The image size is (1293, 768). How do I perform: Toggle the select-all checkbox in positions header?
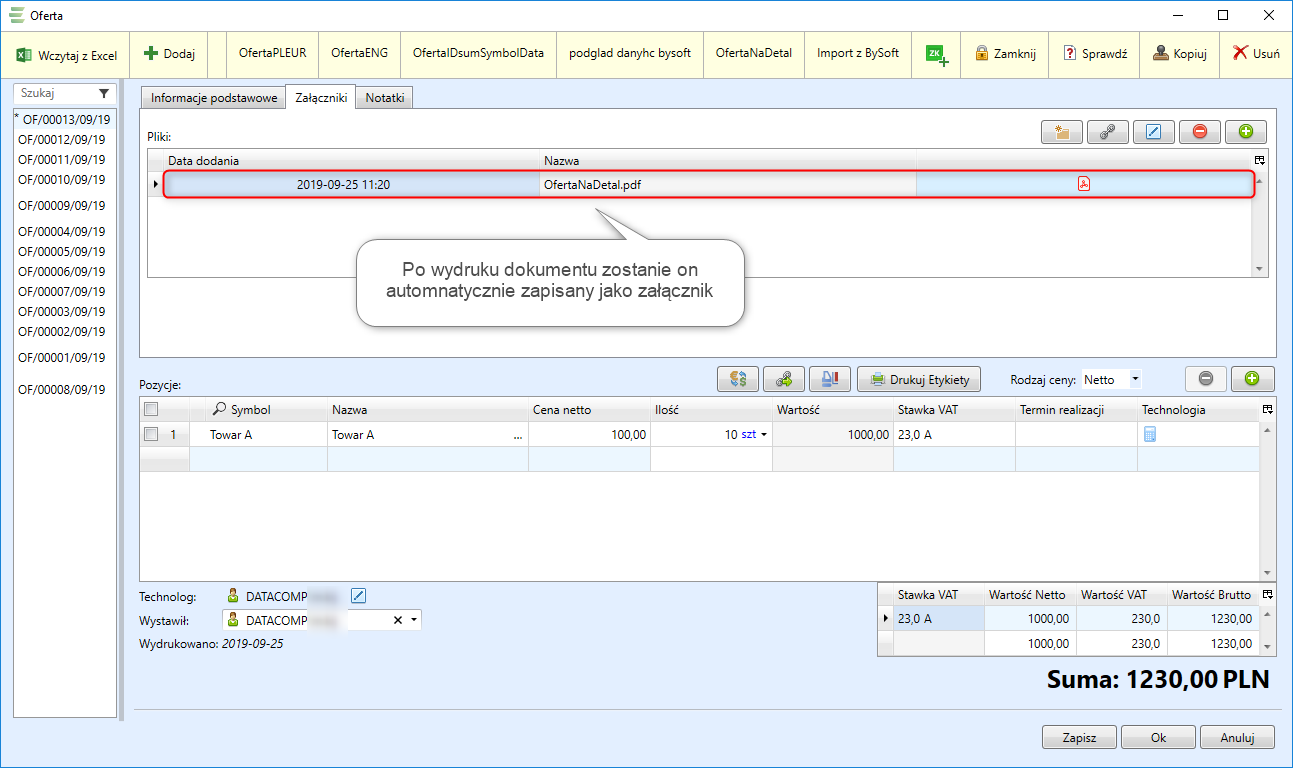click(x=151, y=409)
